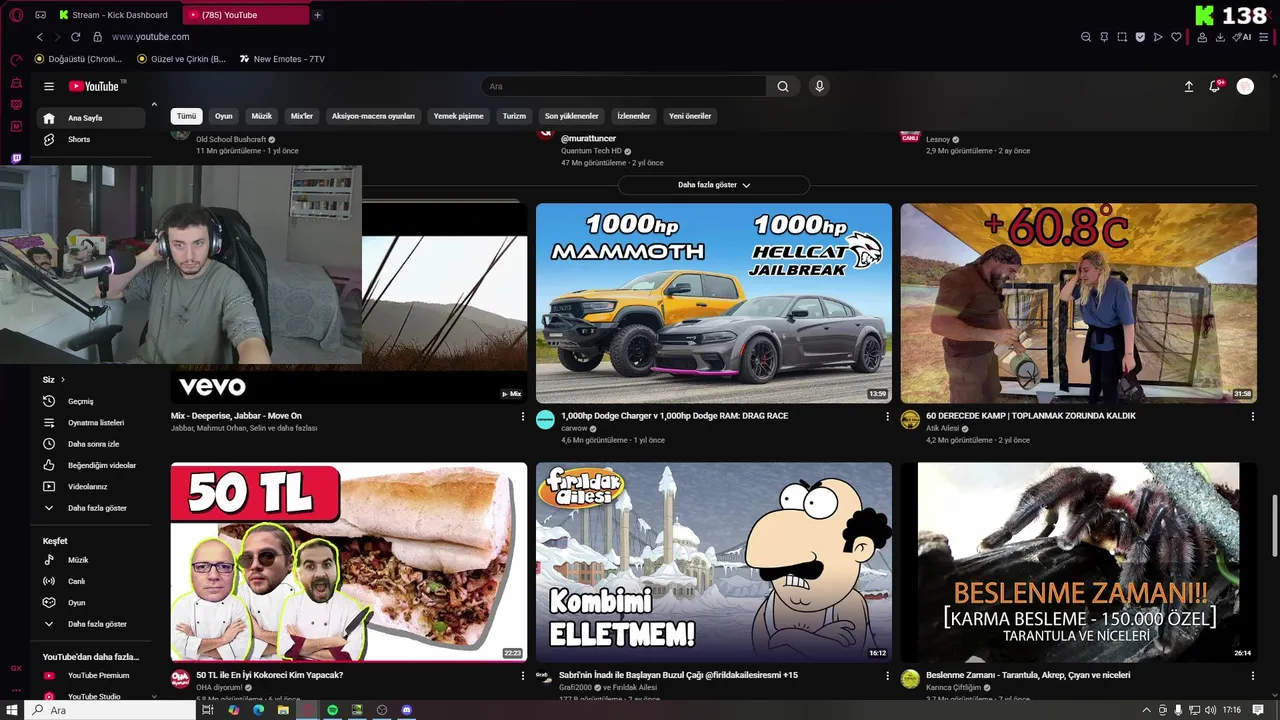Show hidden system tray icons arrow
The width and height of the screenshot is (1280, 720).
(1146, 710)
